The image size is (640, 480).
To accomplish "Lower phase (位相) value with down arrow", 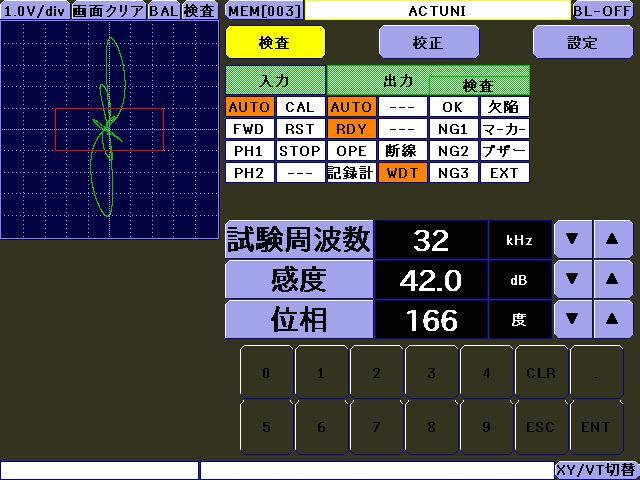I will [x=572, y=320].
